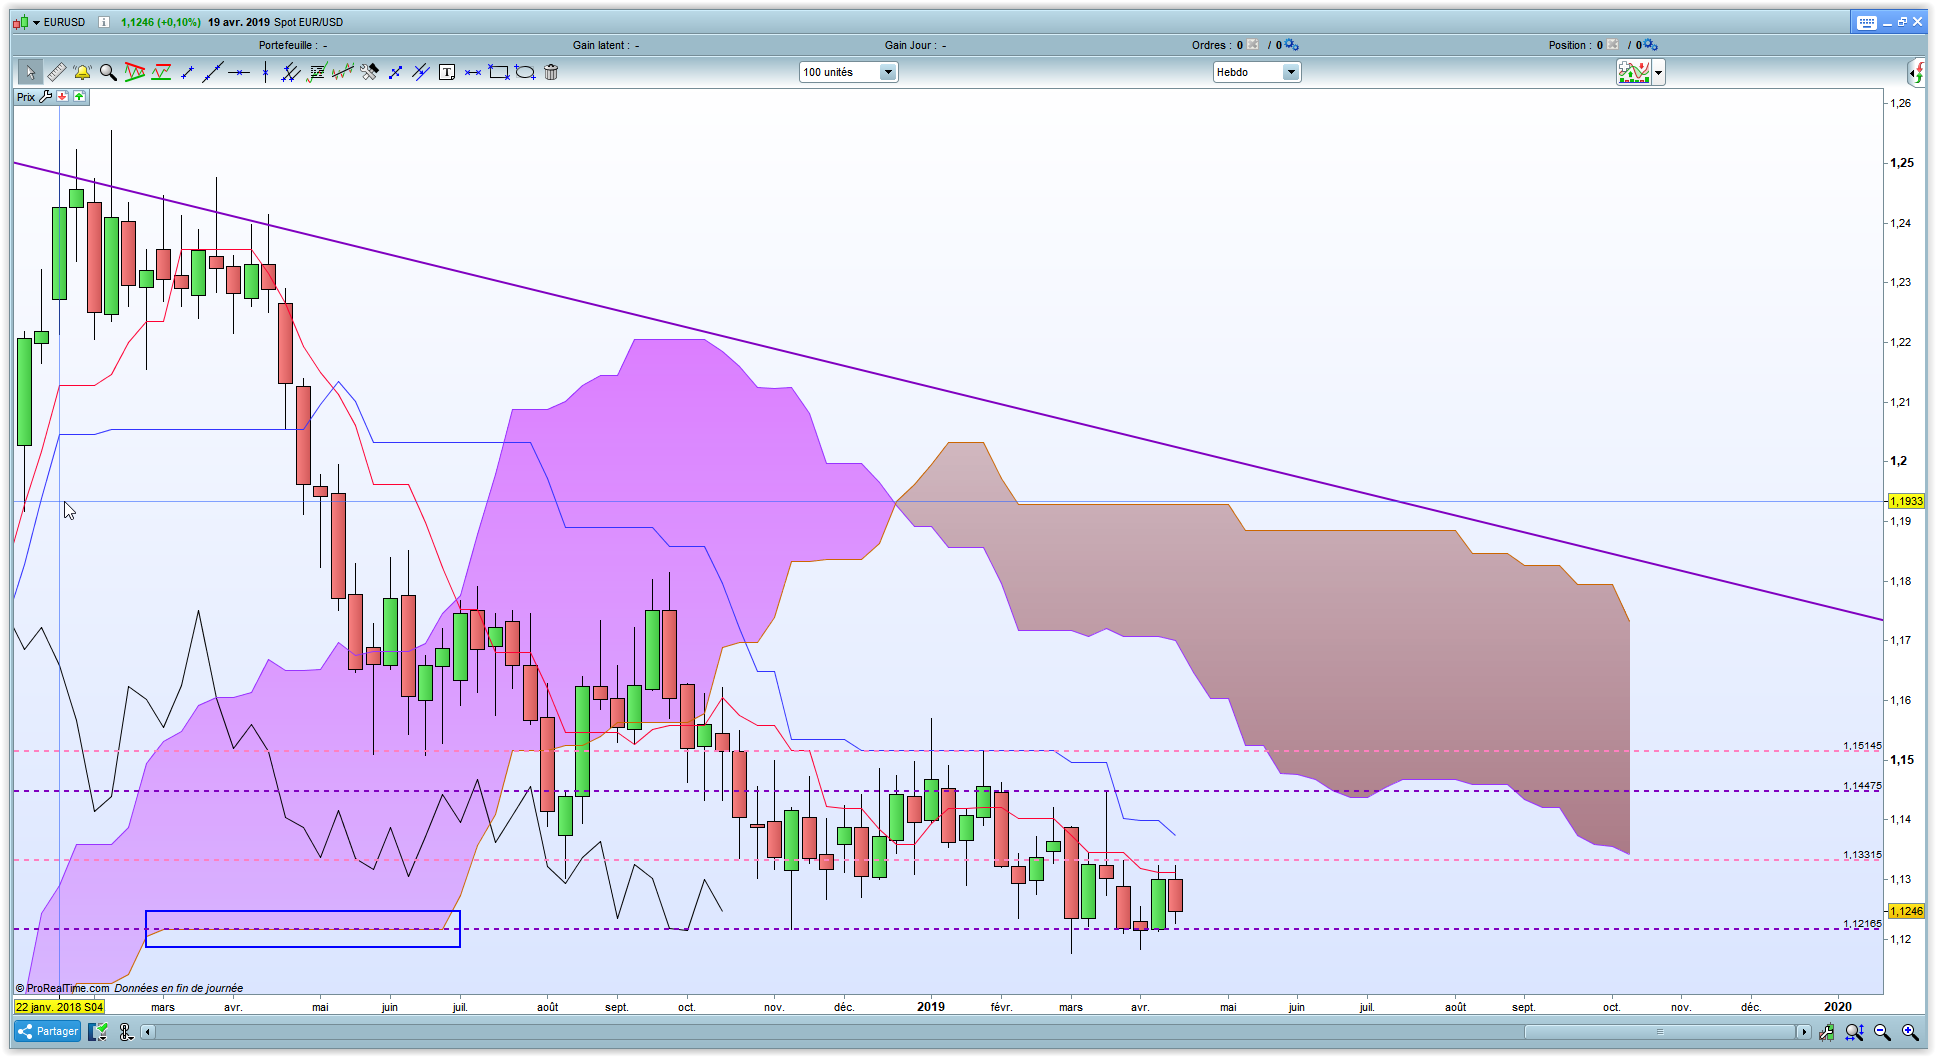Open the alert bell tool

(x=82, y=72)
